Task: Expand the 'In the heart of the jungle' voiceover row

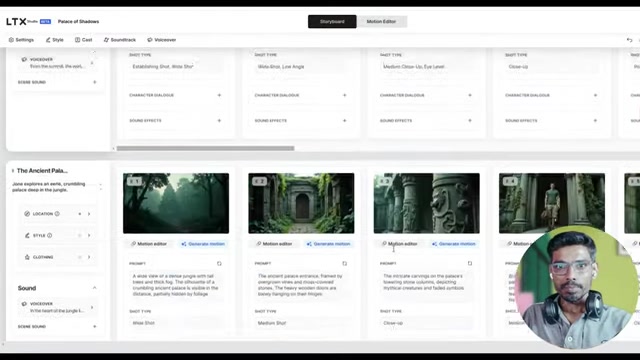Action: [x=92, y=307]
